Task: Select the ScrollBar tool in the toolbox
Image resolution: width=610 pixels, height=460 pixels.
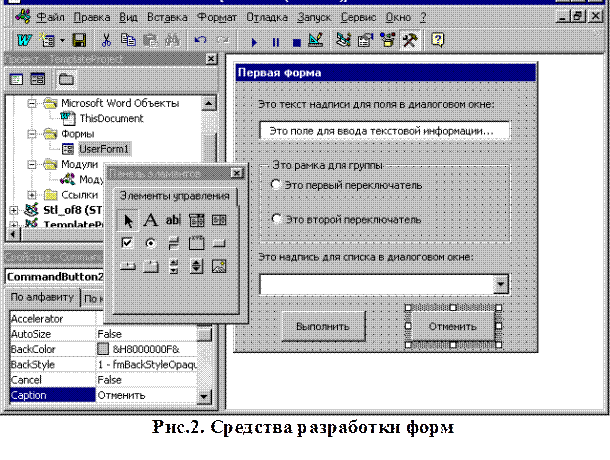Action: click(x=174, y=267)
